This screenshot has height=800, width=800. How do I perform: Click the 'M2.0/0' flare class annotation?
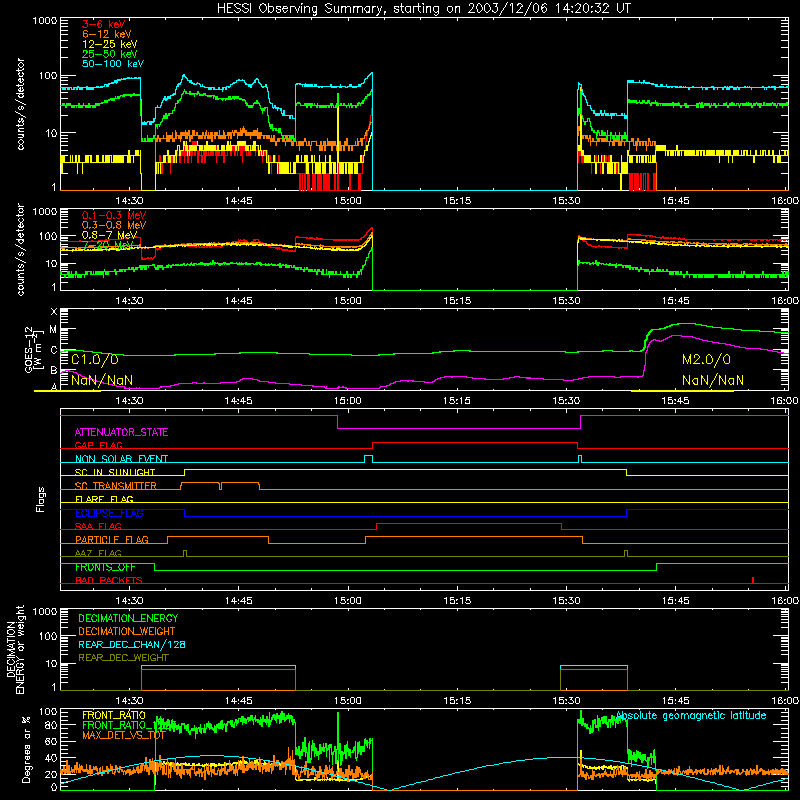[x=706, y=360]
